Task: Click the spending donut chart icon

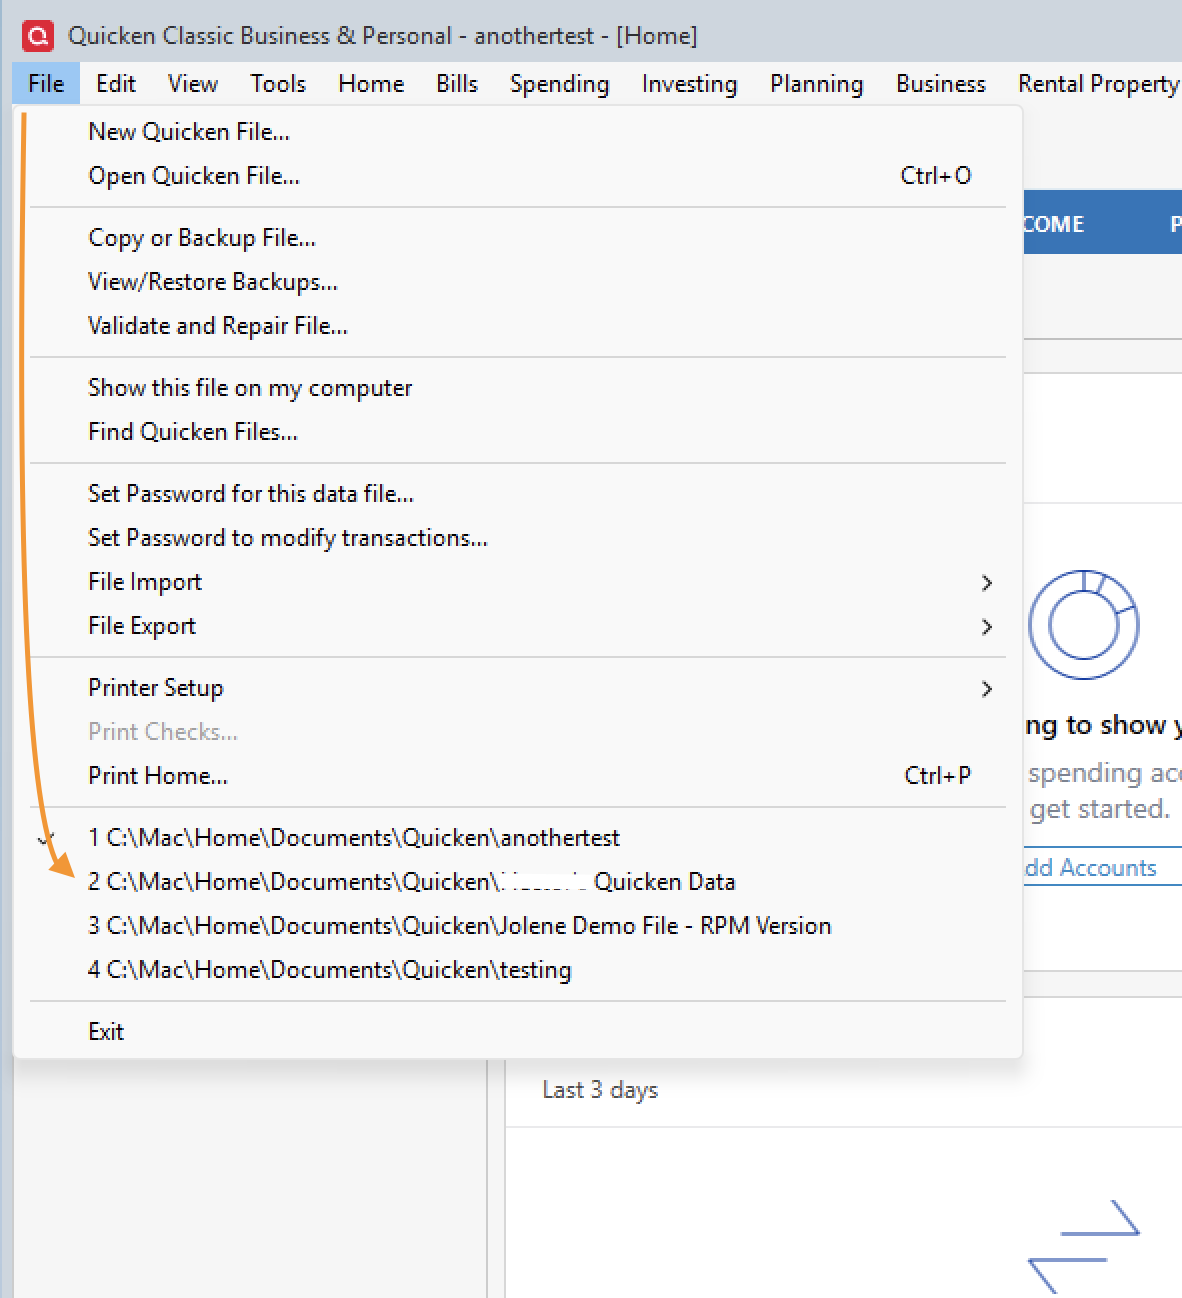Action: click(1083, 624)
